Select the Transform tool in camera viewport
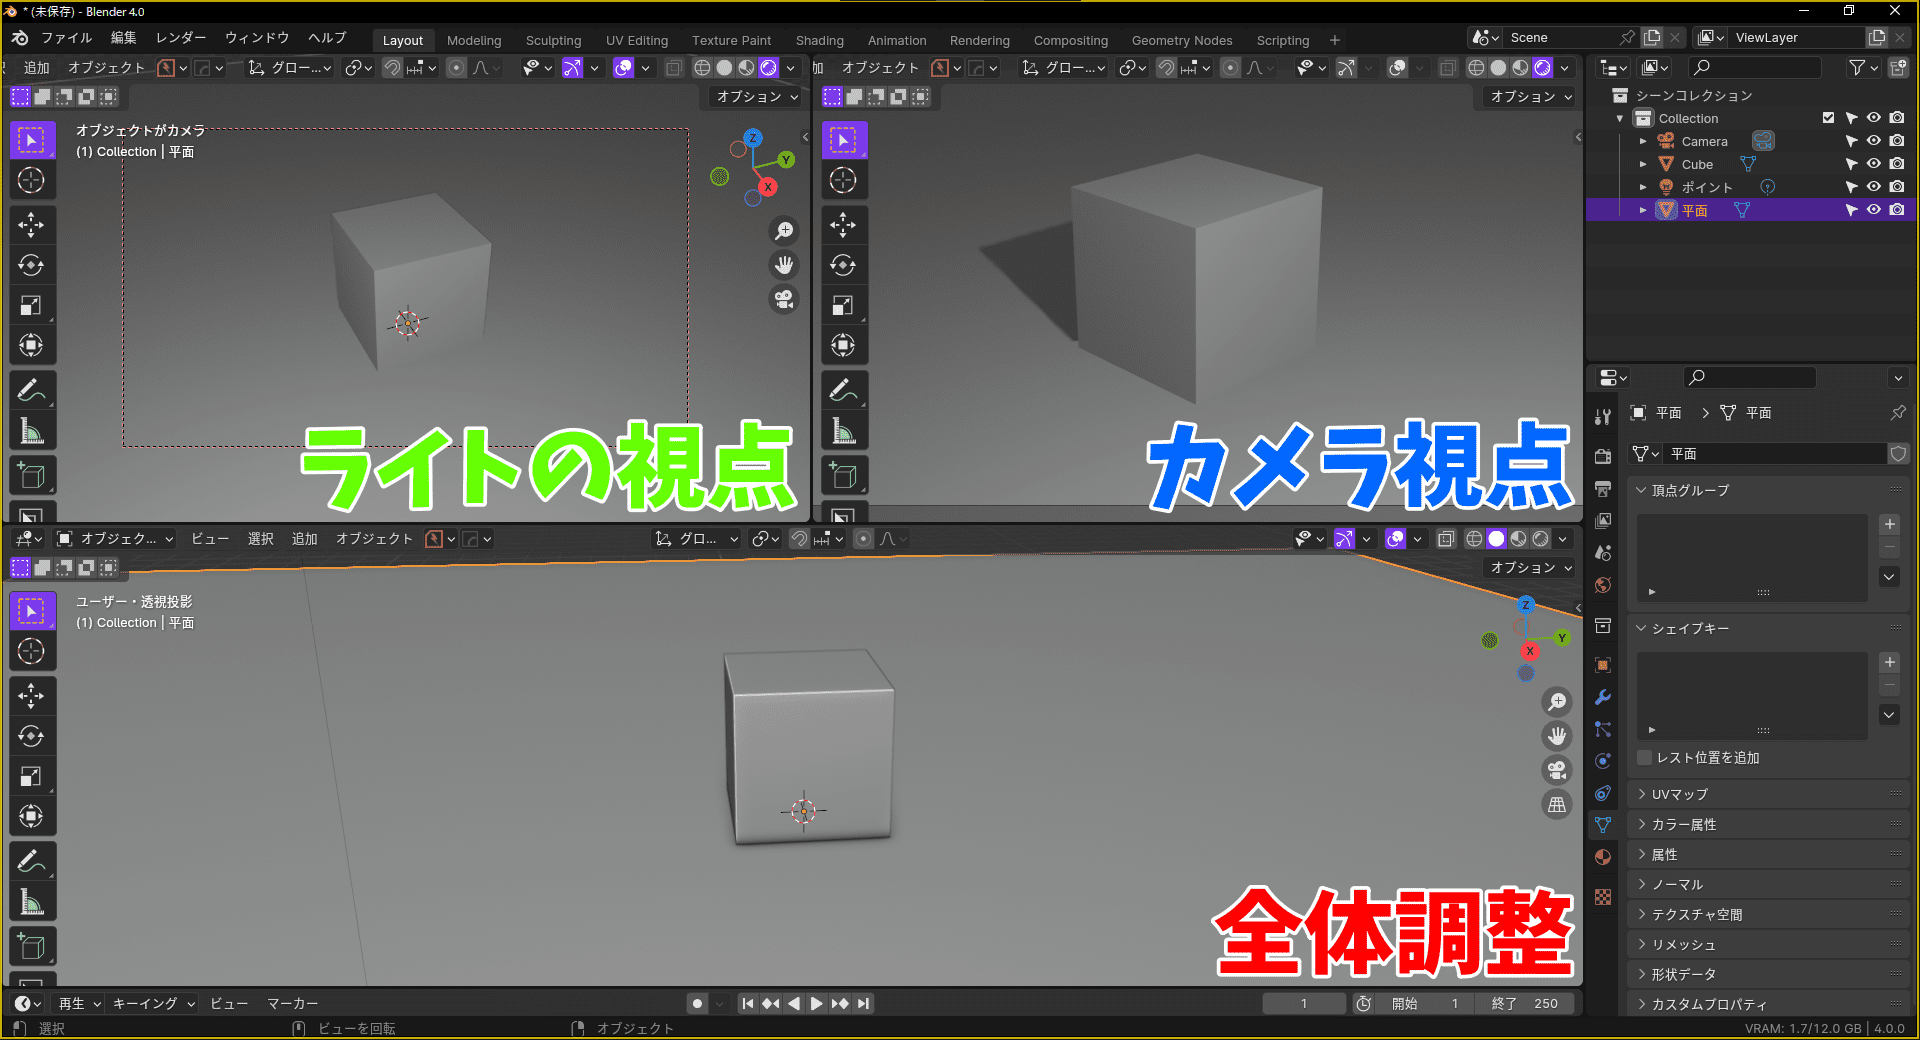 [843, 345]
